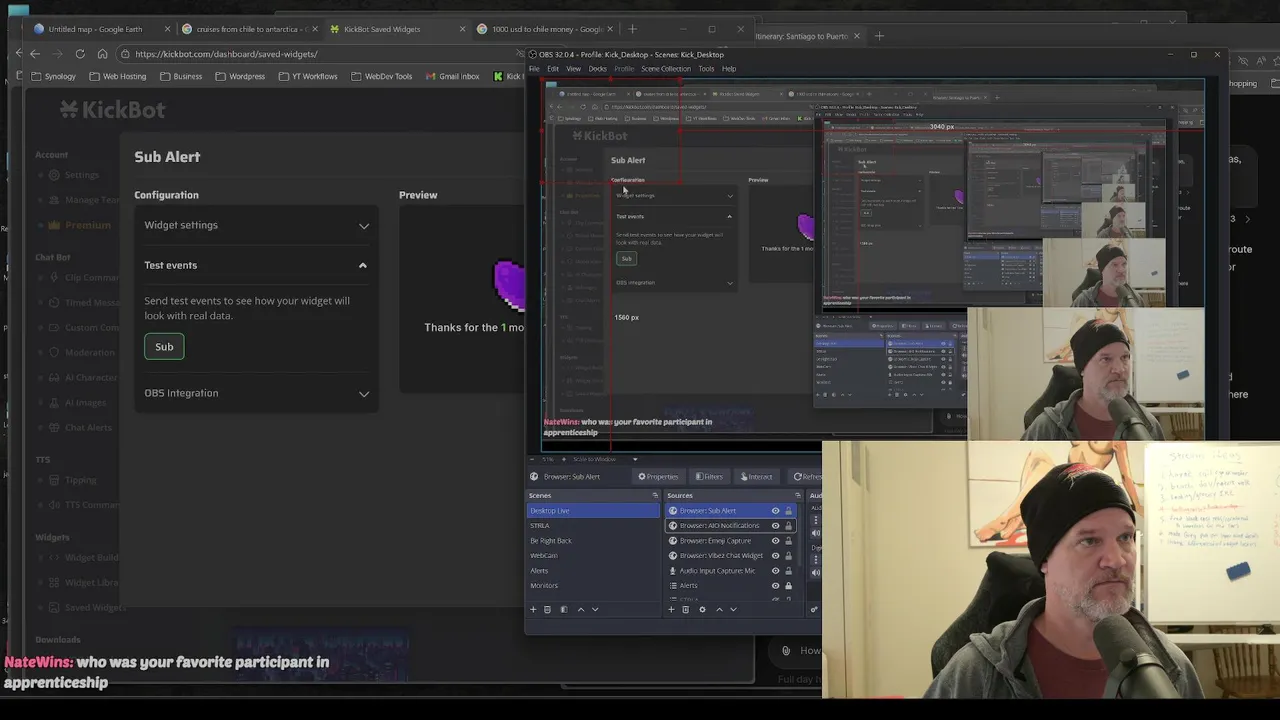This screenshot has height=720, width=1280.
Task: Open advanced audio properties gear in the mixer
Action: click(x=814, y=609)
